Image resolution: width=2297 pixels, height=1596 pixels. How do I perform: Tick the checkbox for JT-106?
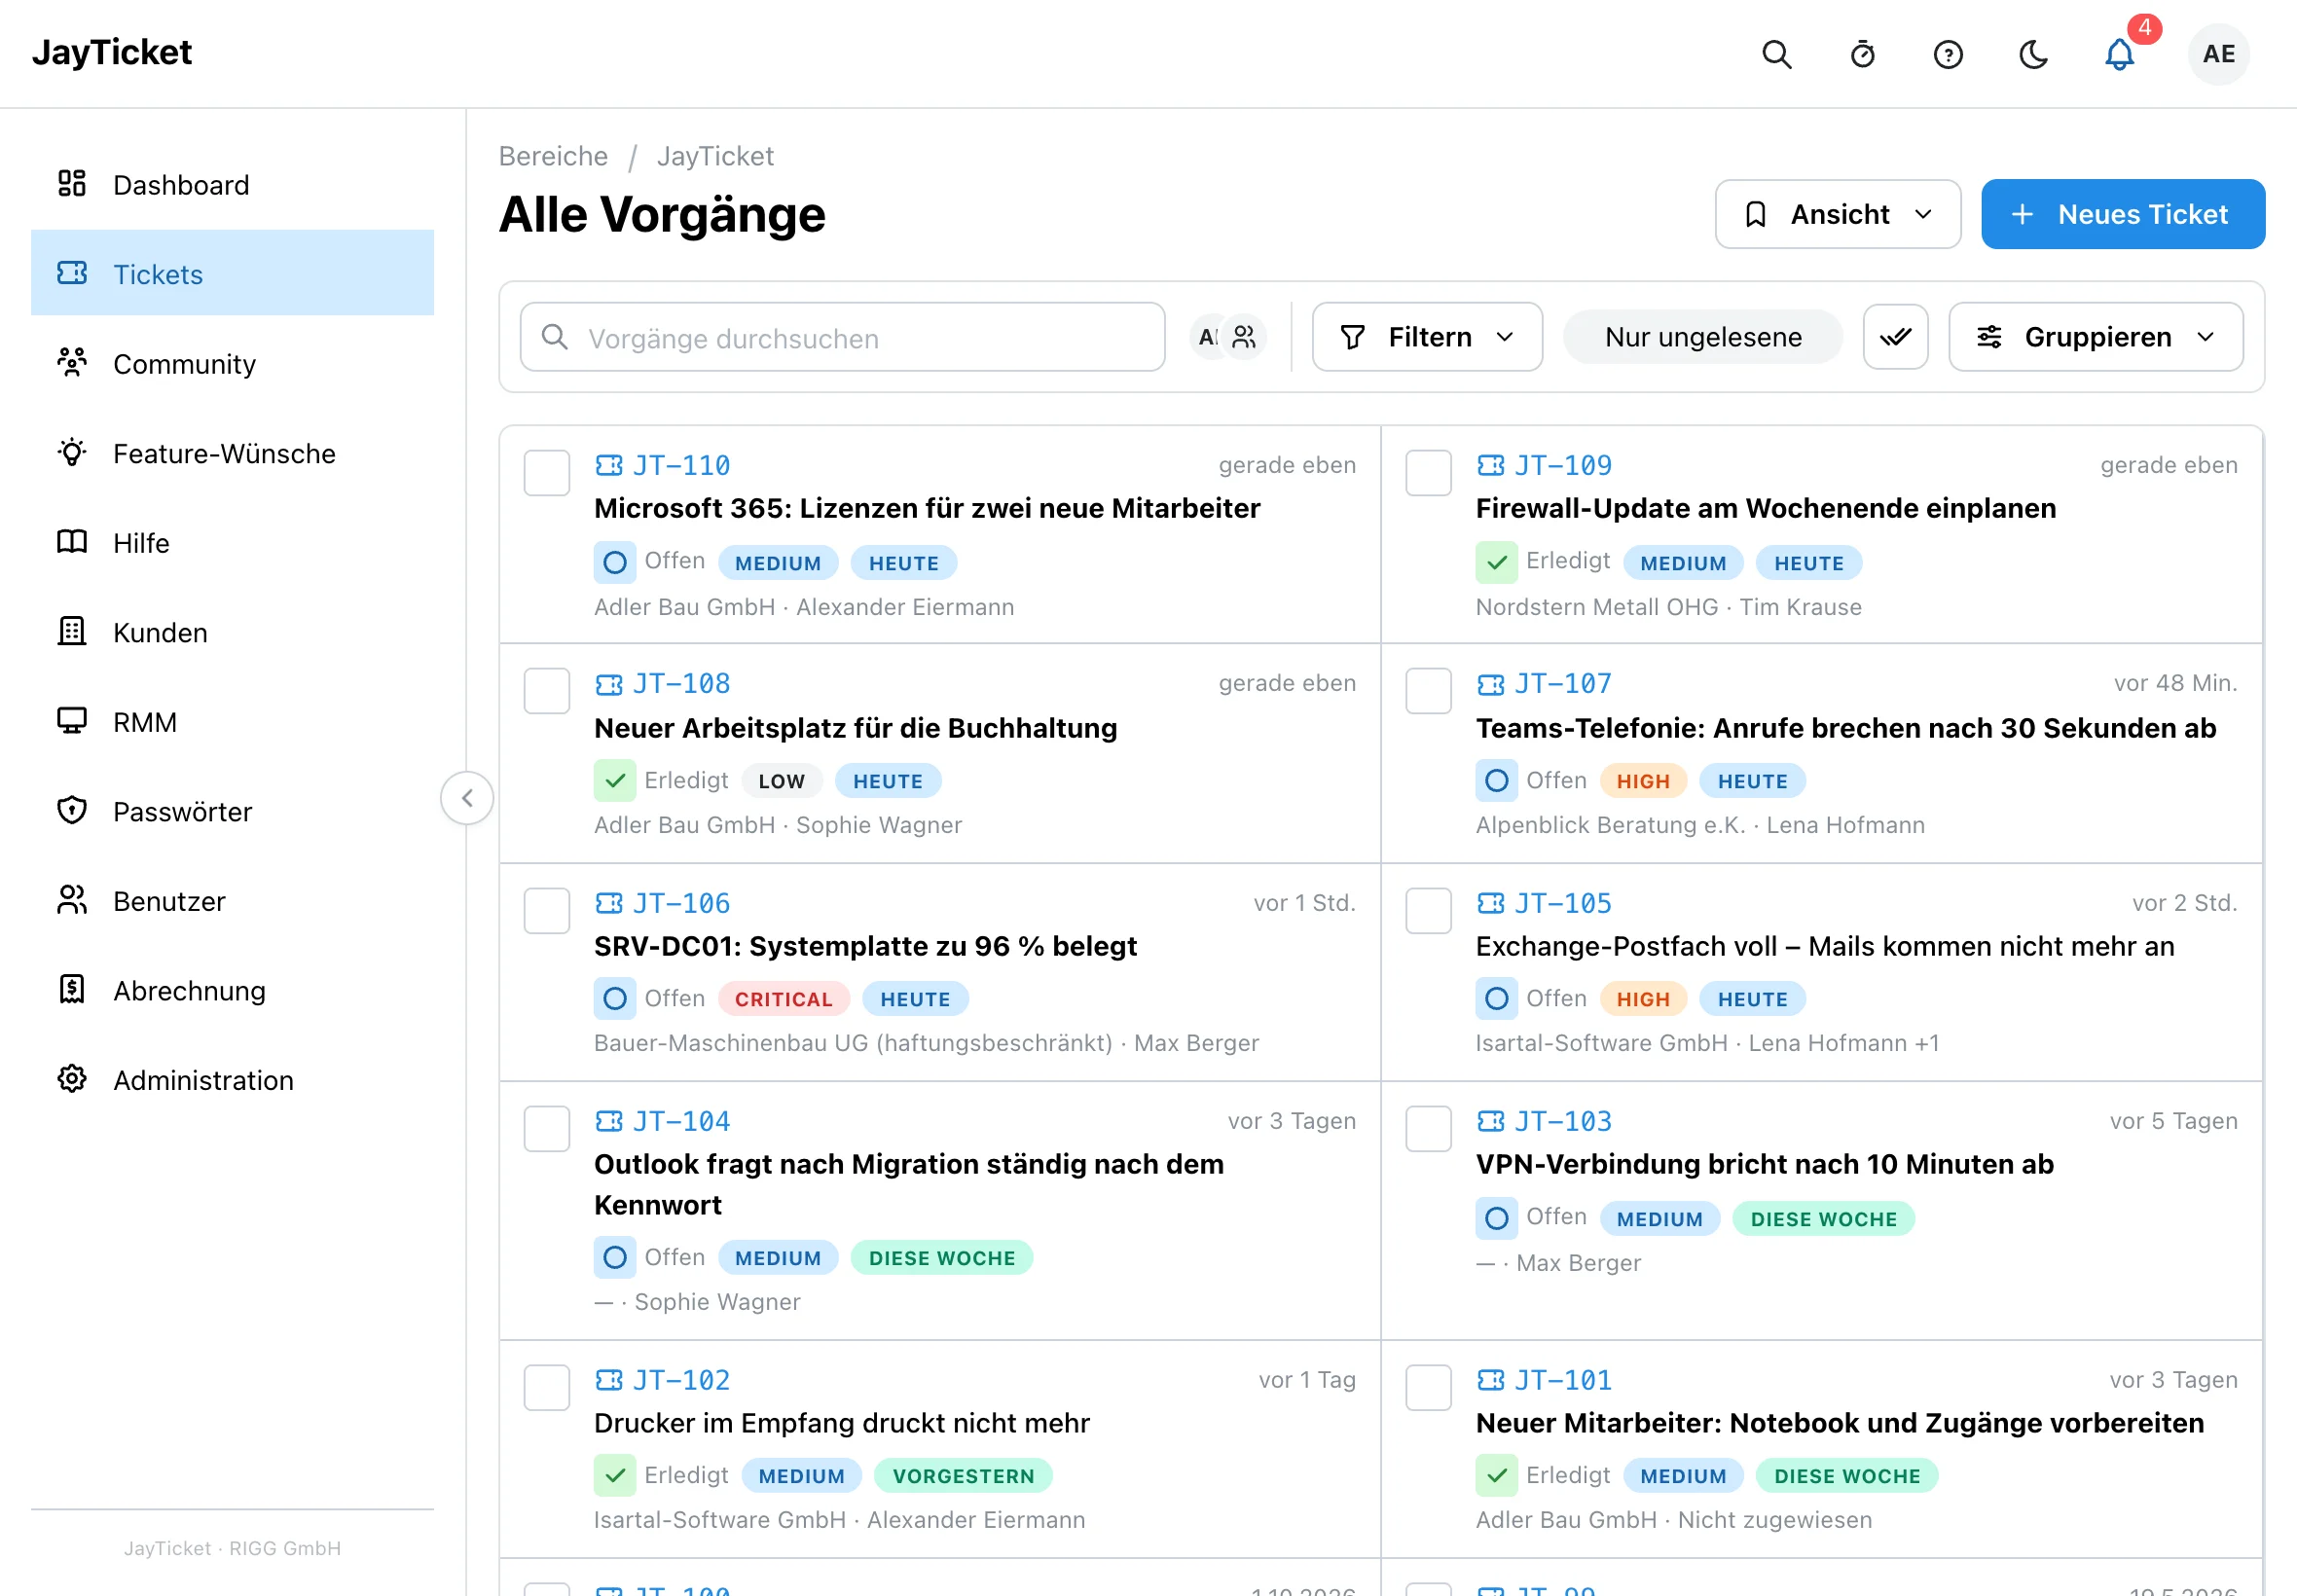547,910
